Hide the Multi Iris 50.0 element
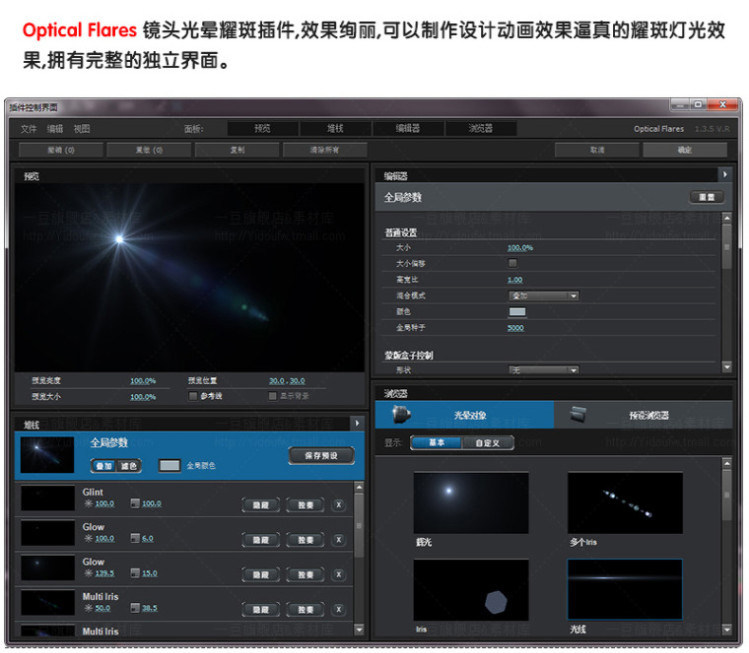Image resolution: width=749 pixels, height=653 pixels. [x=260, y=610]
